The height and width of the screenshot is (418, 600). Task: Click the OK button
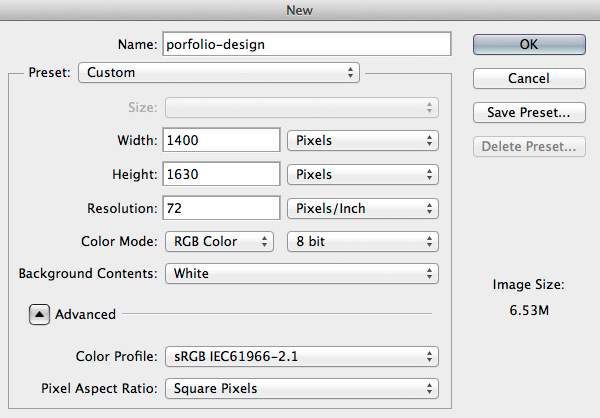click(x=528, y=44)
